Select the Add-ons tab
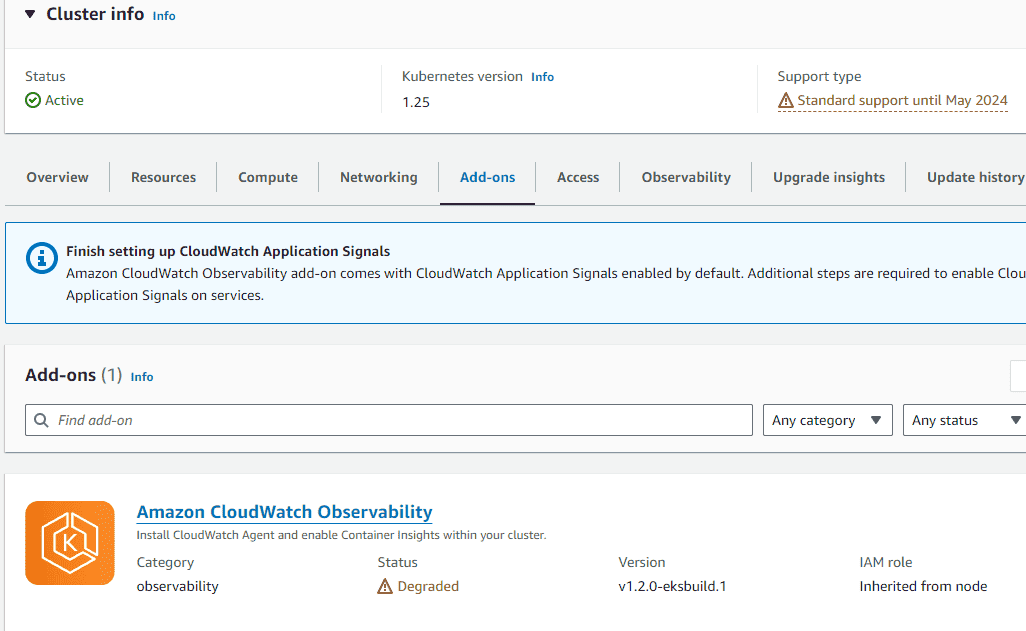 (x=487, y=177)
